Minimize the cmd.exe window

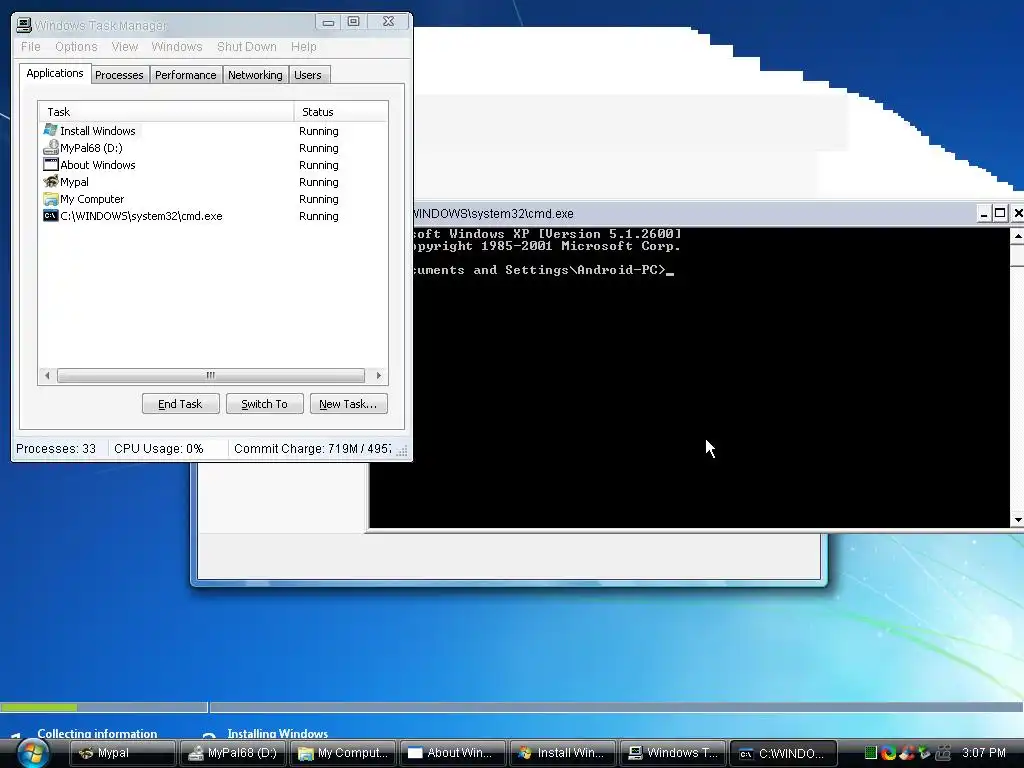click(984, 214)
